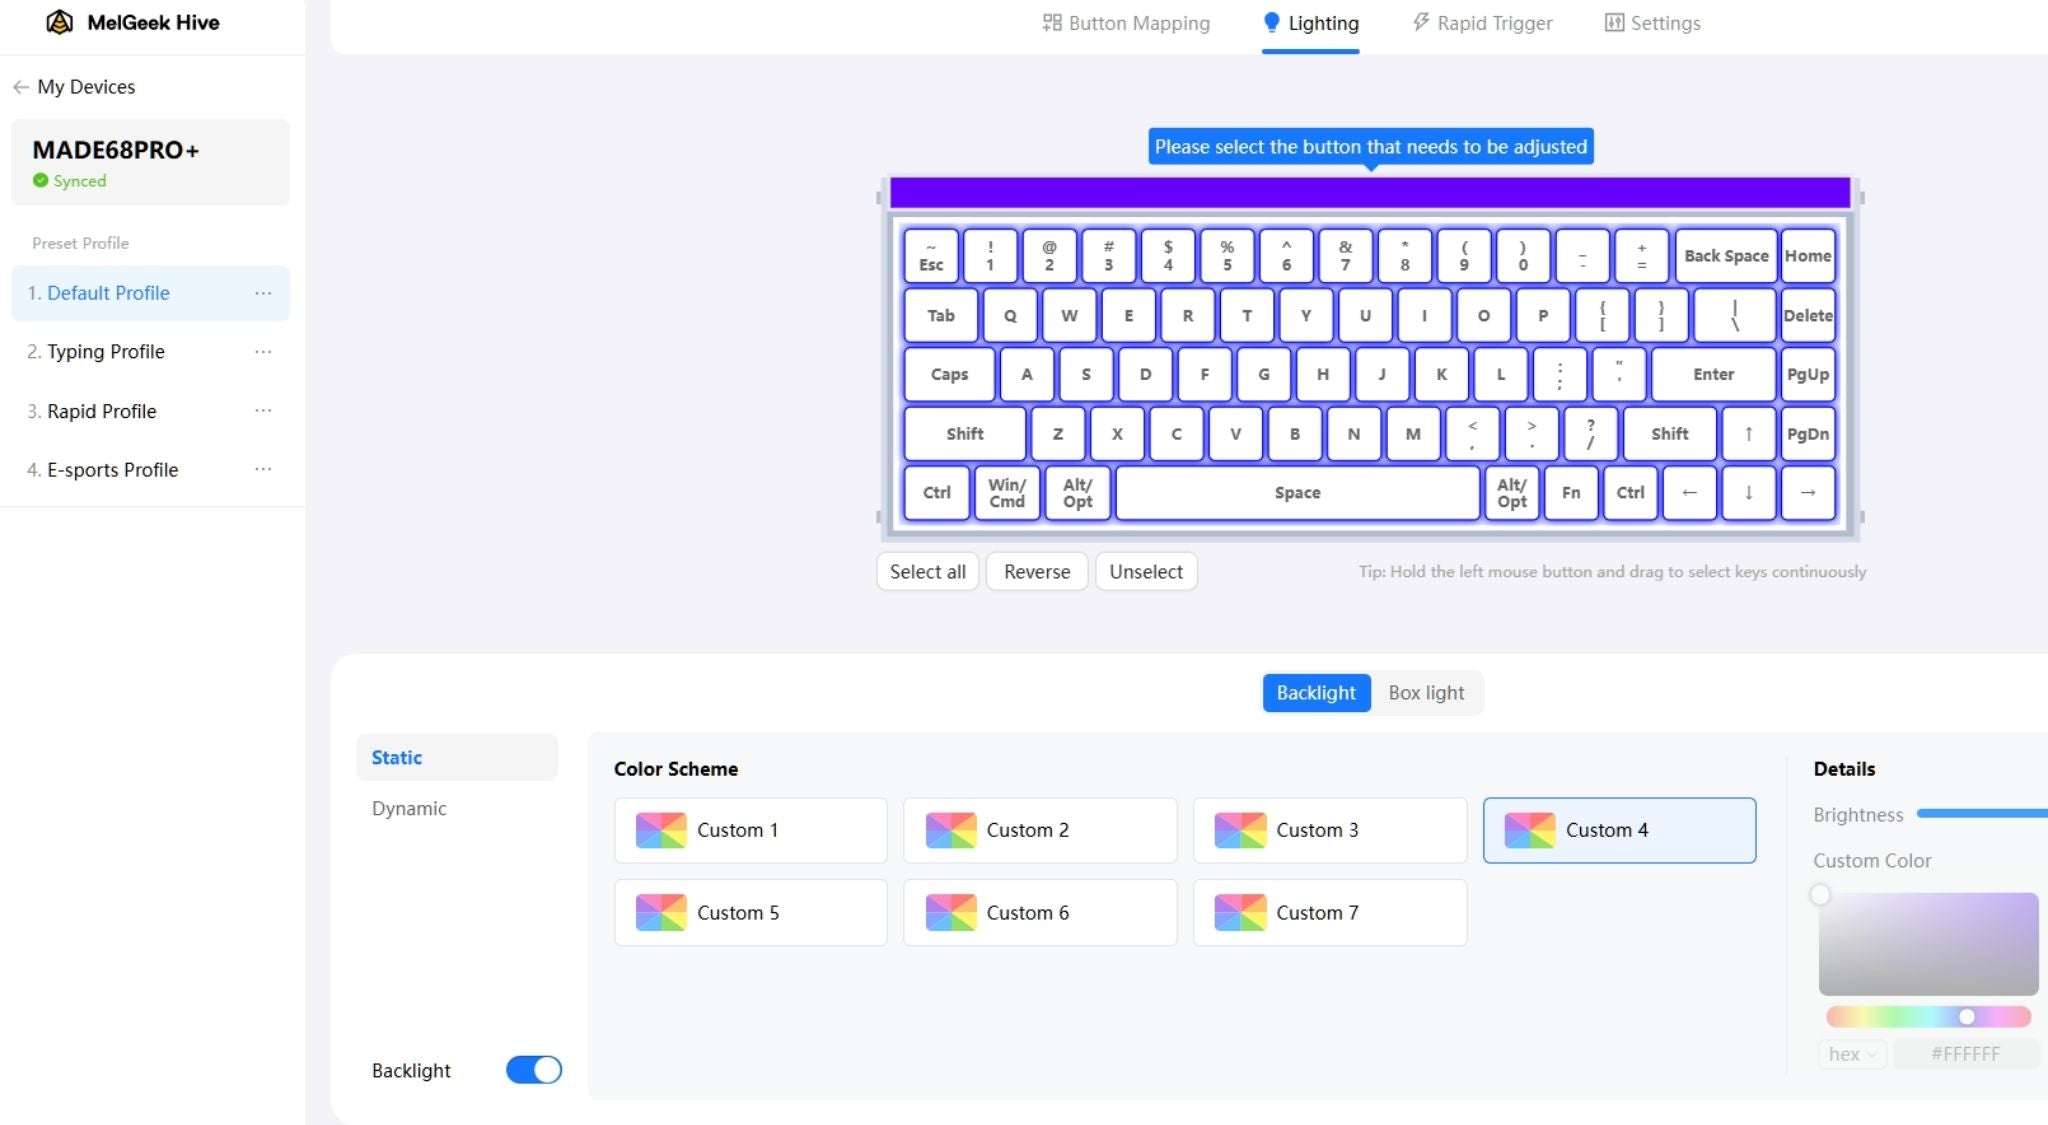Adjust the Brightness slider
The width and height of the screenshot is (2048, 1125).
[1982, 815]
